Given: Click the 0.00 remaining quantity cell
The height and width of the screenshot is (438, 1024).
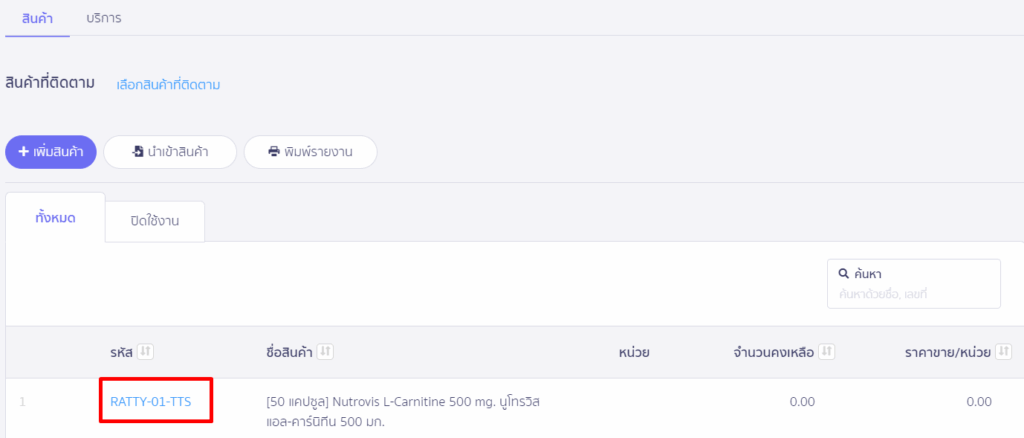Looking at the screenshot, I should pyautogui.click(x=800, y=402).
